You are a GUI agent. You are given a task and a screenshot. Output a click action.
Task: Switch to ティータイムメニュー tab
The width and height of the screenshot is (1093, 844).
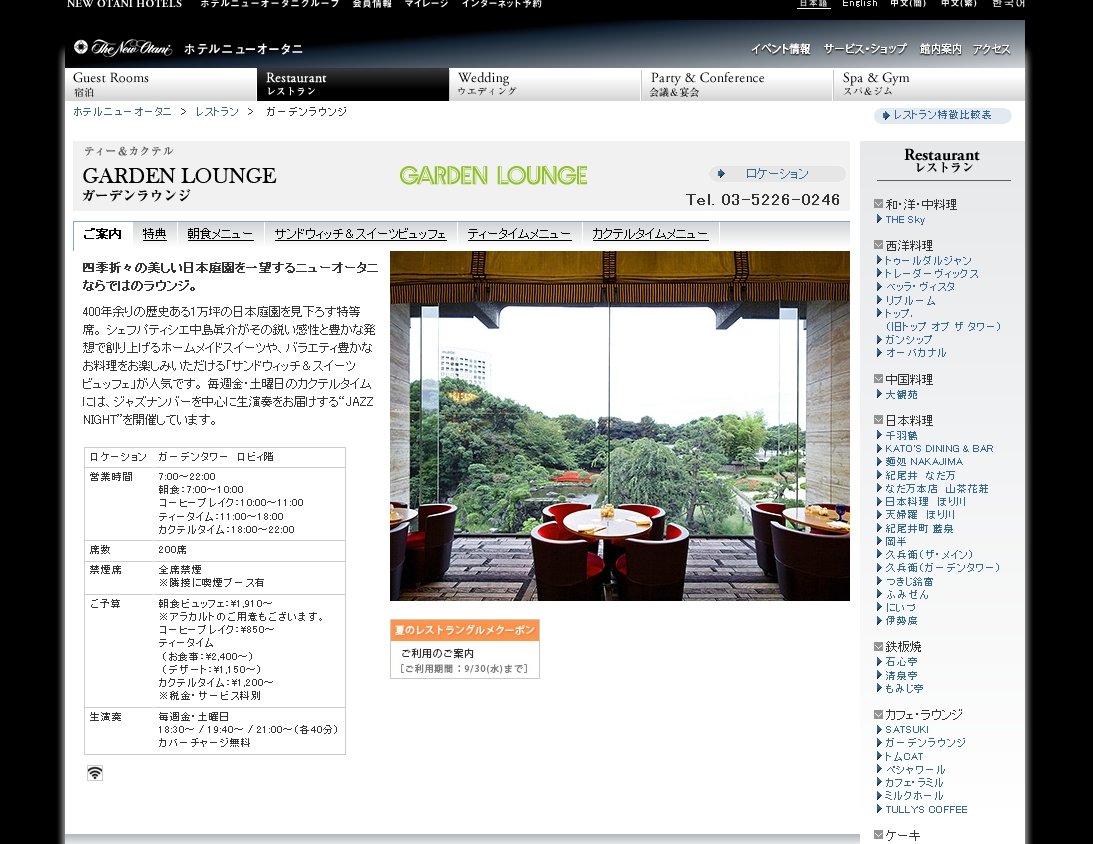tap(519, 234)
